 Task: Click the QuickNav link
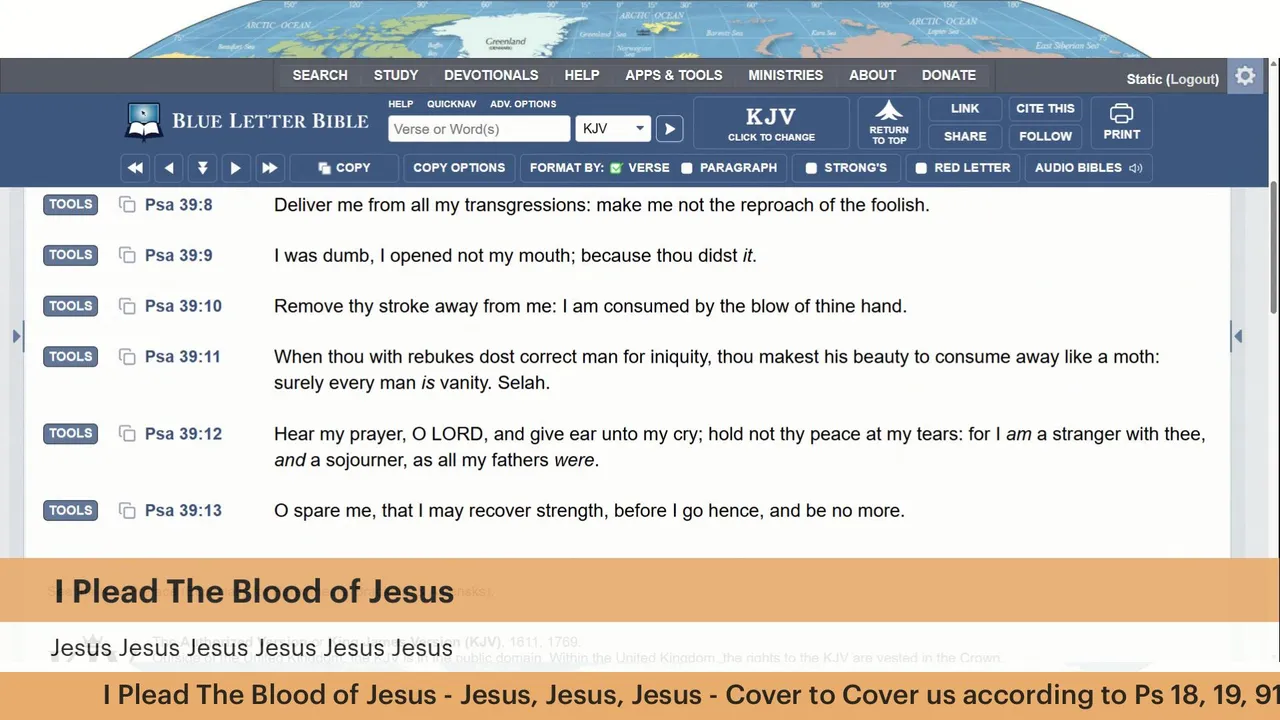(452, 104)
